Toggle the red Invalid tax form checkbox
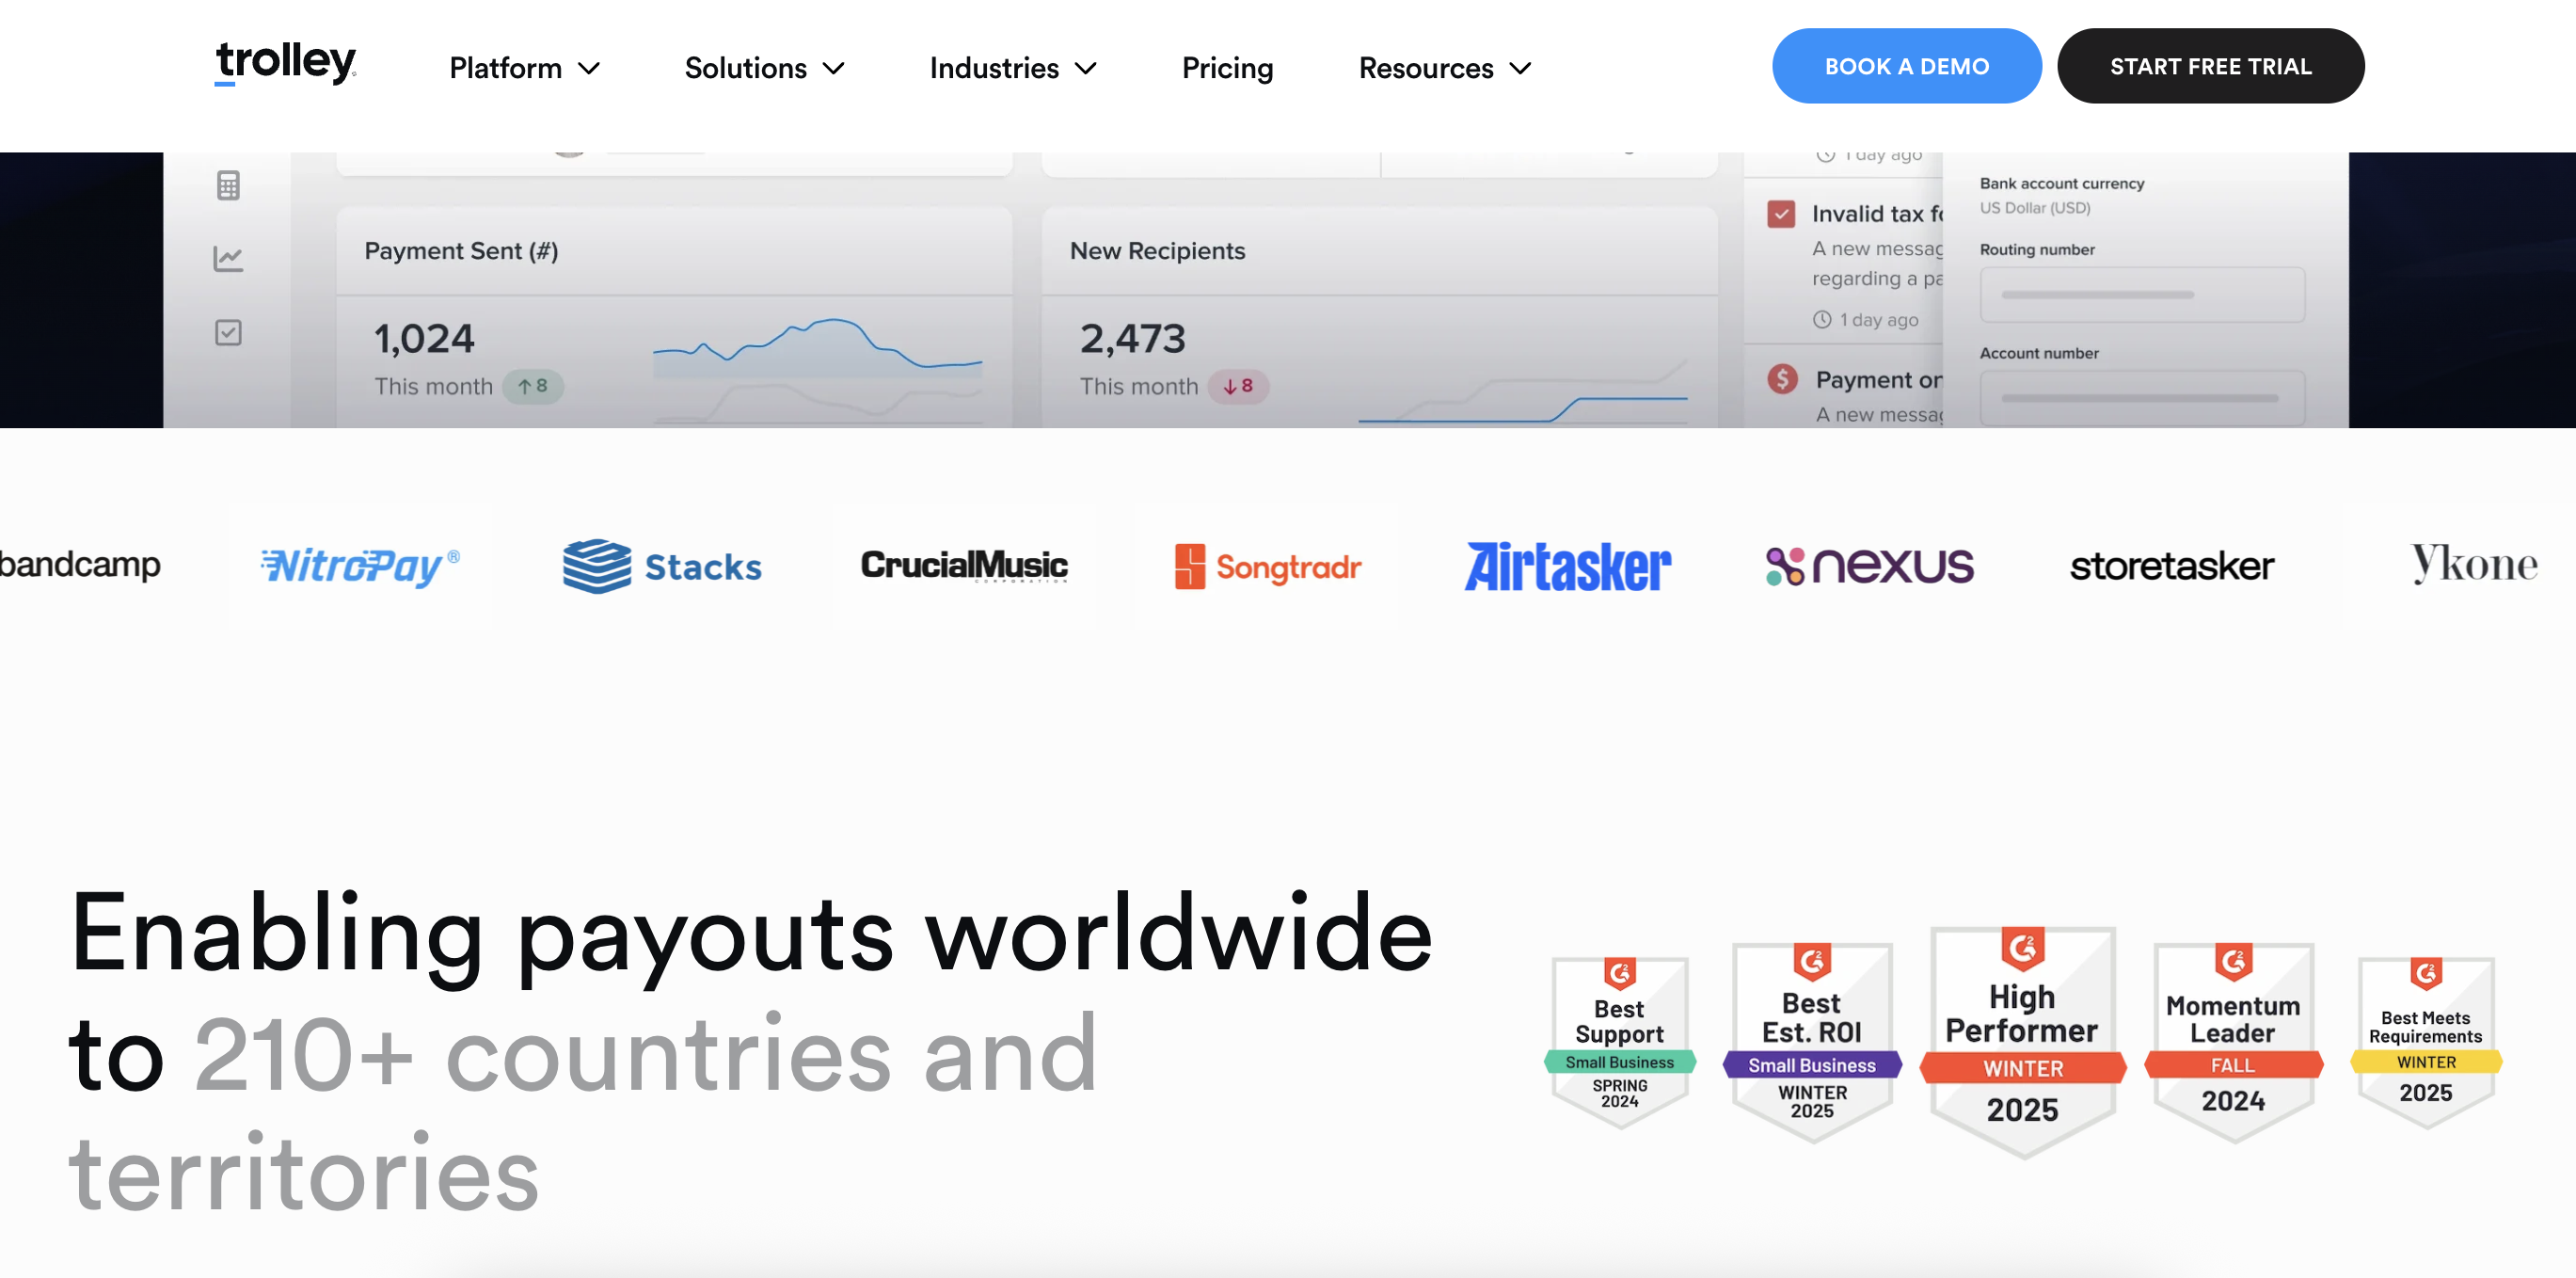The width and height of the screenshot is (2576, 1278). pyautogui.click(x=1780, y=214)
